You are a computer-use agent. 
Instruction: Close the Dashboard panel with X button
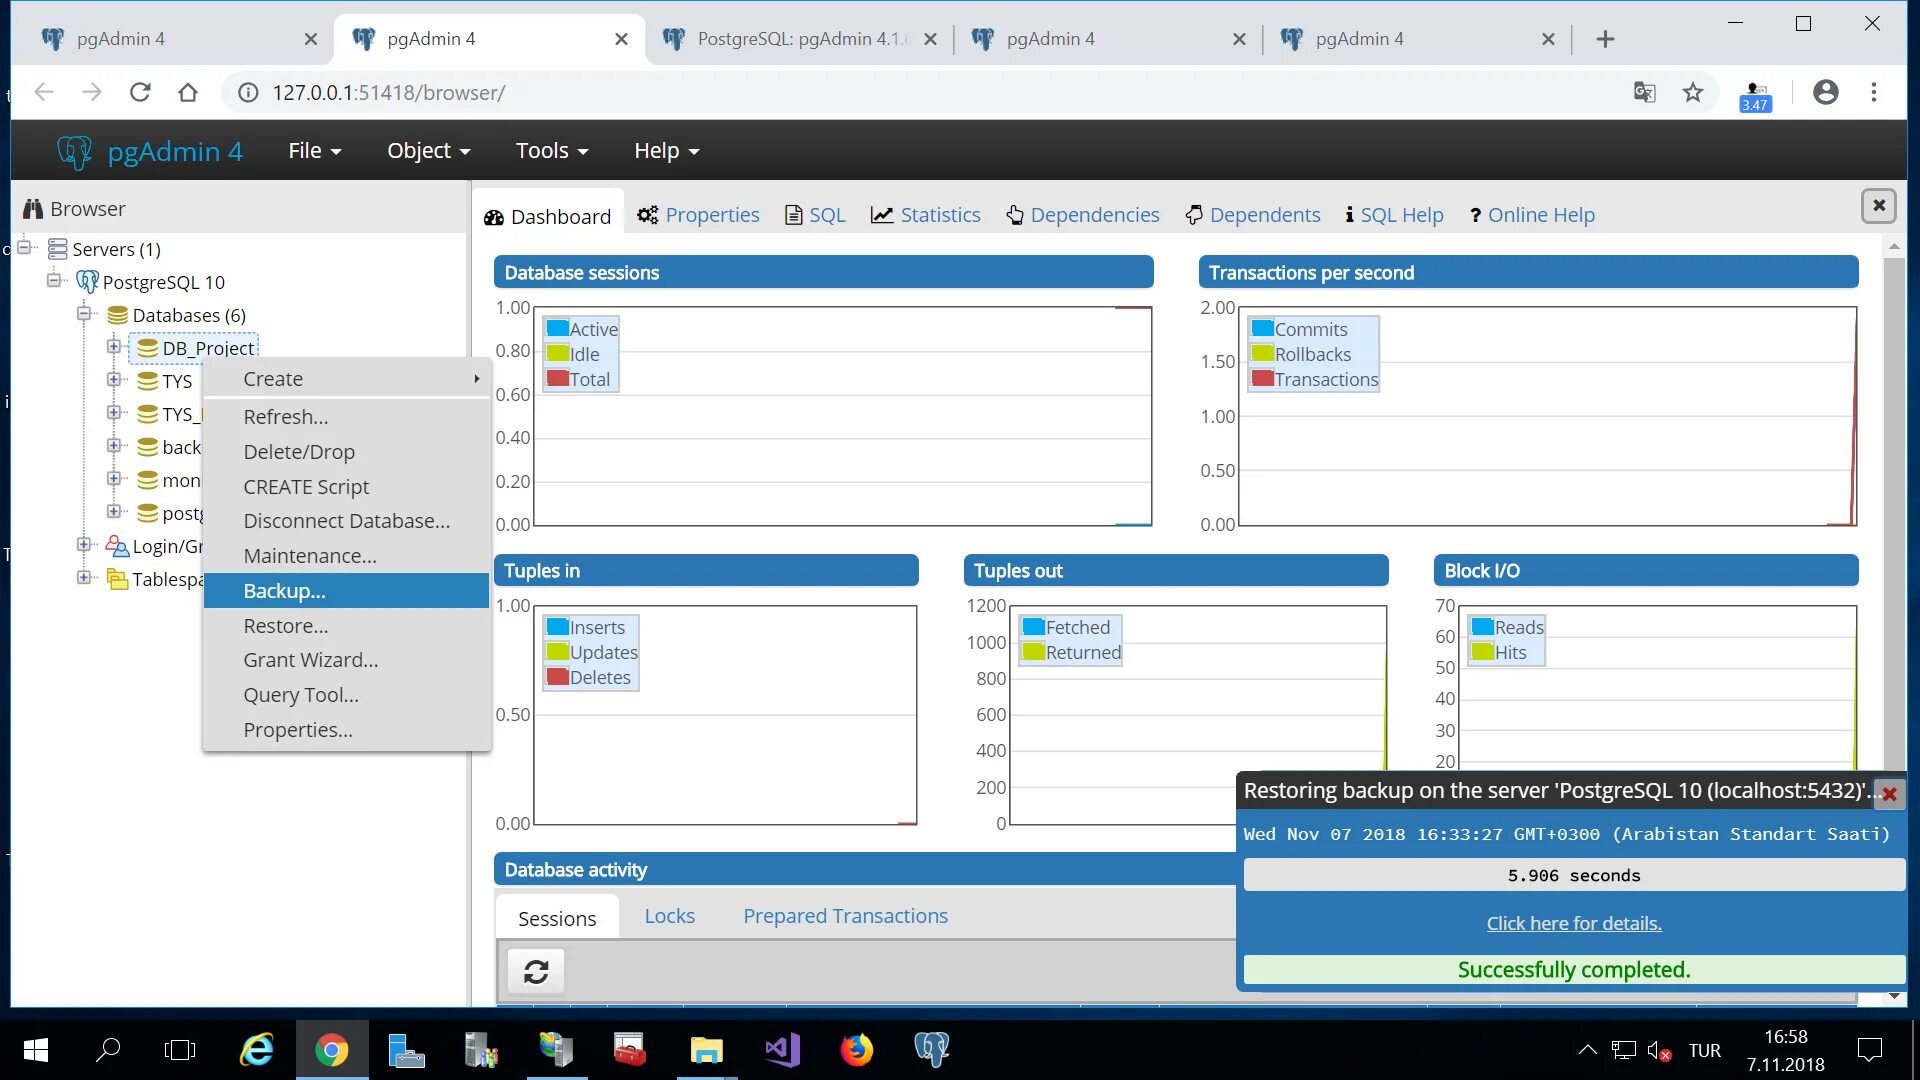[x=1878, y=206]
